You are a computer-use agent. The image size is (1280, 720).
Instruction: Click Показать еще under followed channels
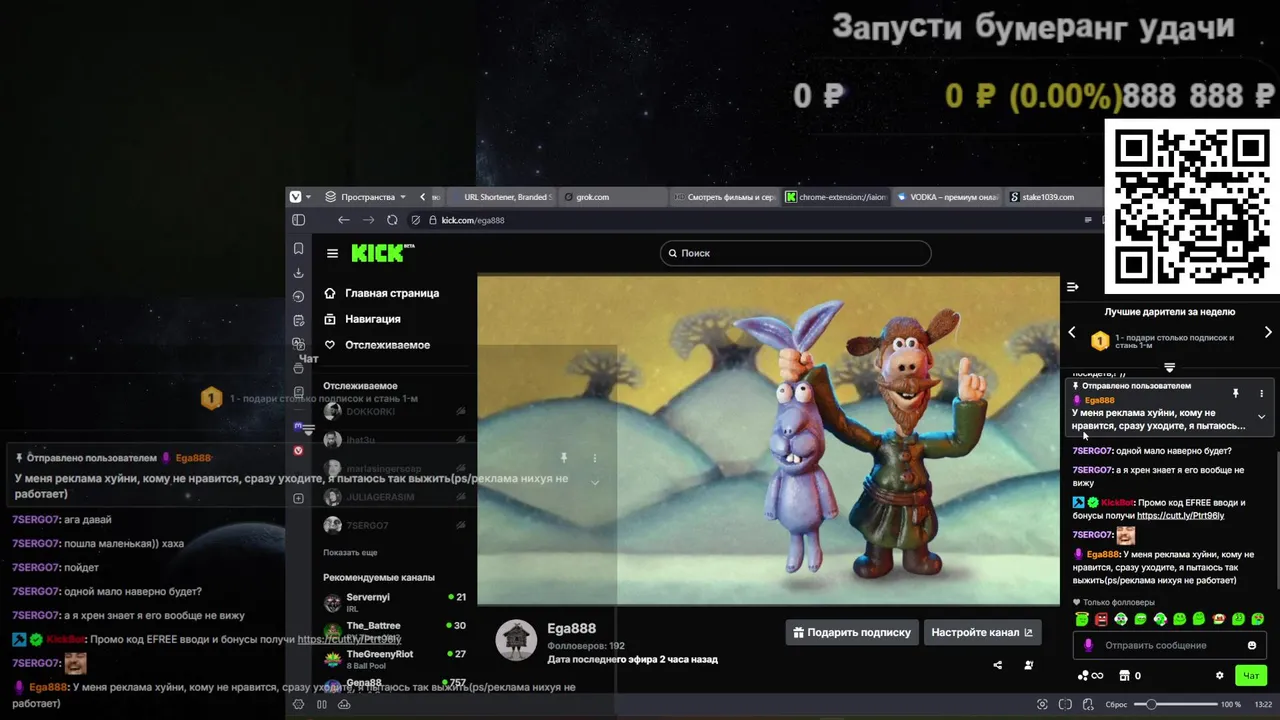pyautogui.click(x=350, y=552)
